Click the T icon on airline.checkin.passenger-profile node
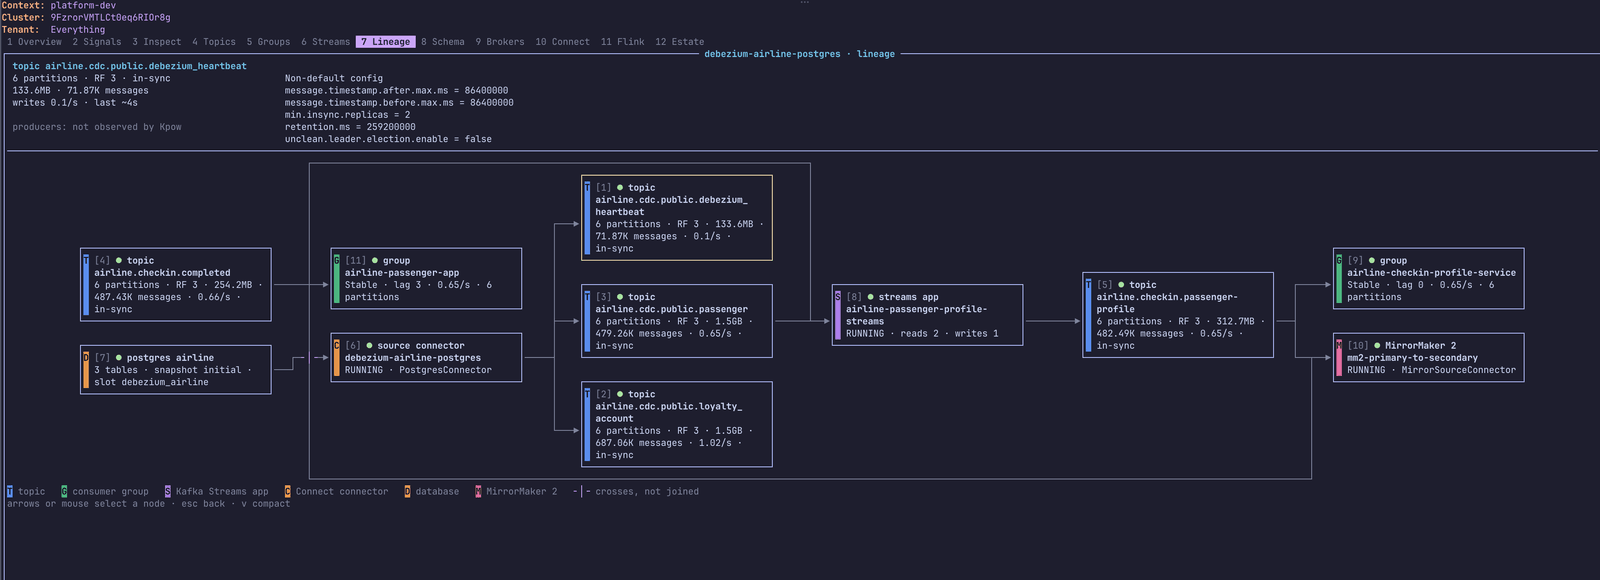 coord(1088,284)
